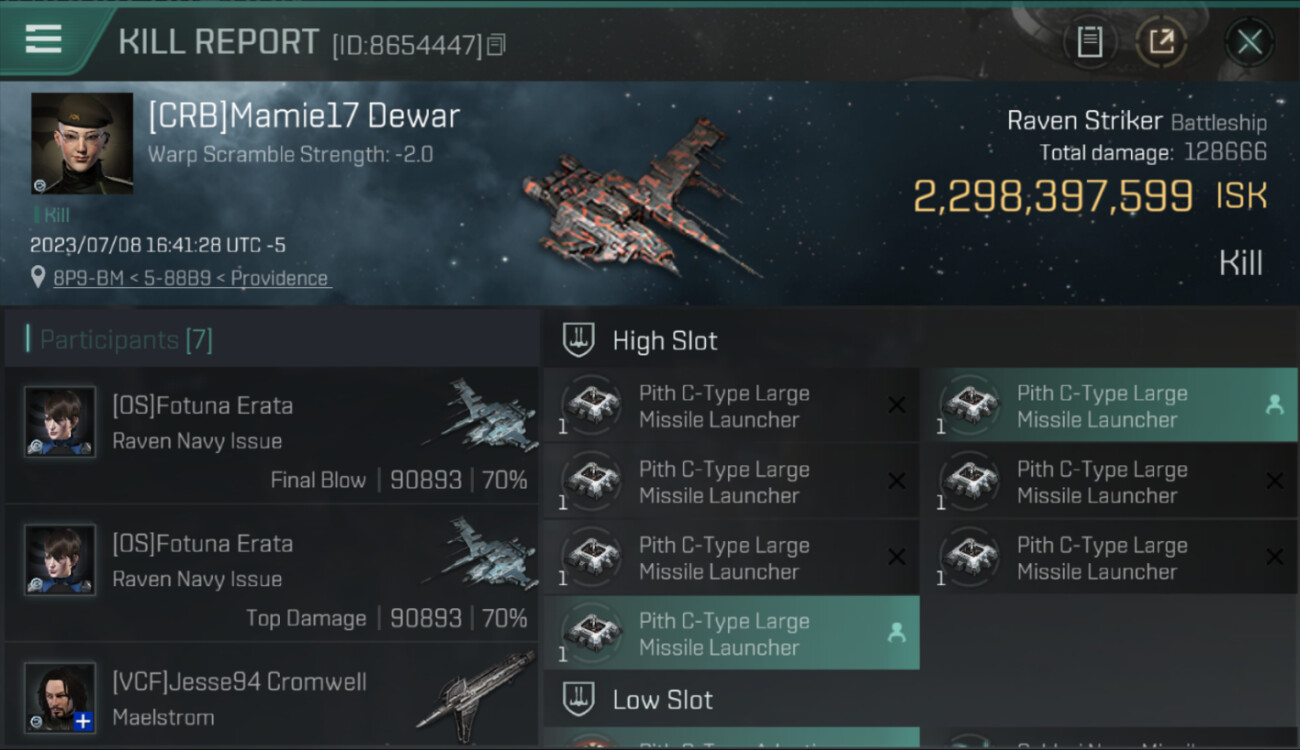
Task: Click first Pith C-Type launcher icon
Action: coord(591,405)
